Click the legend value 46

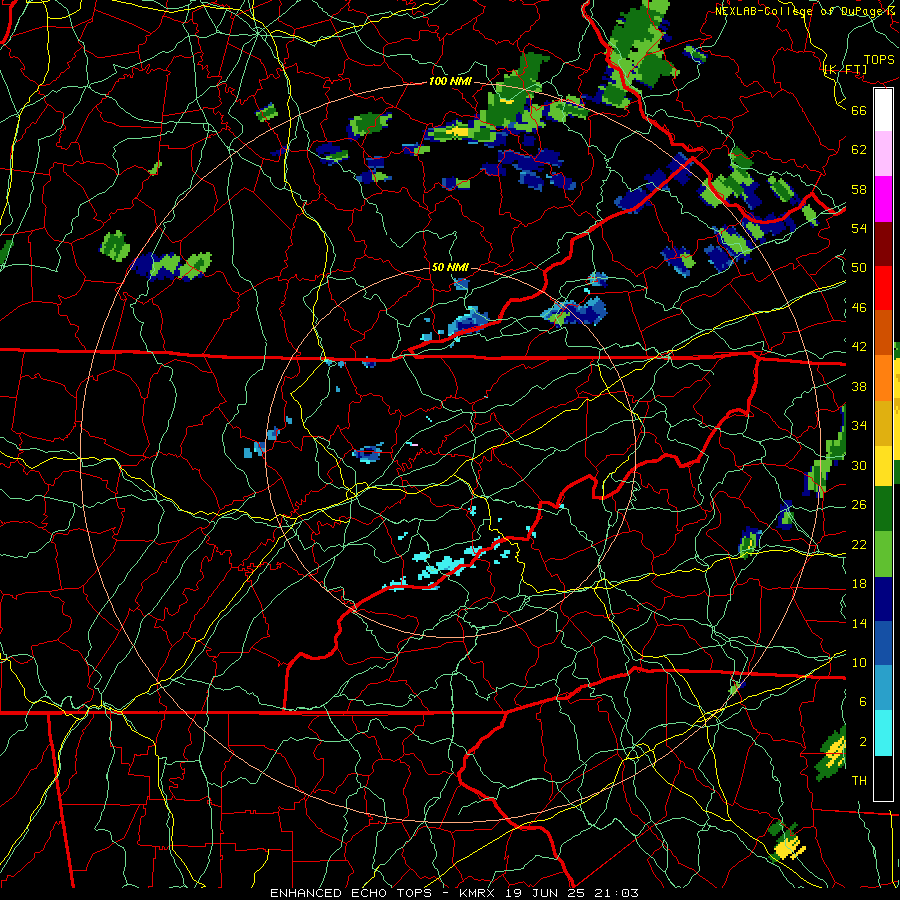click(x=859, y=308)
